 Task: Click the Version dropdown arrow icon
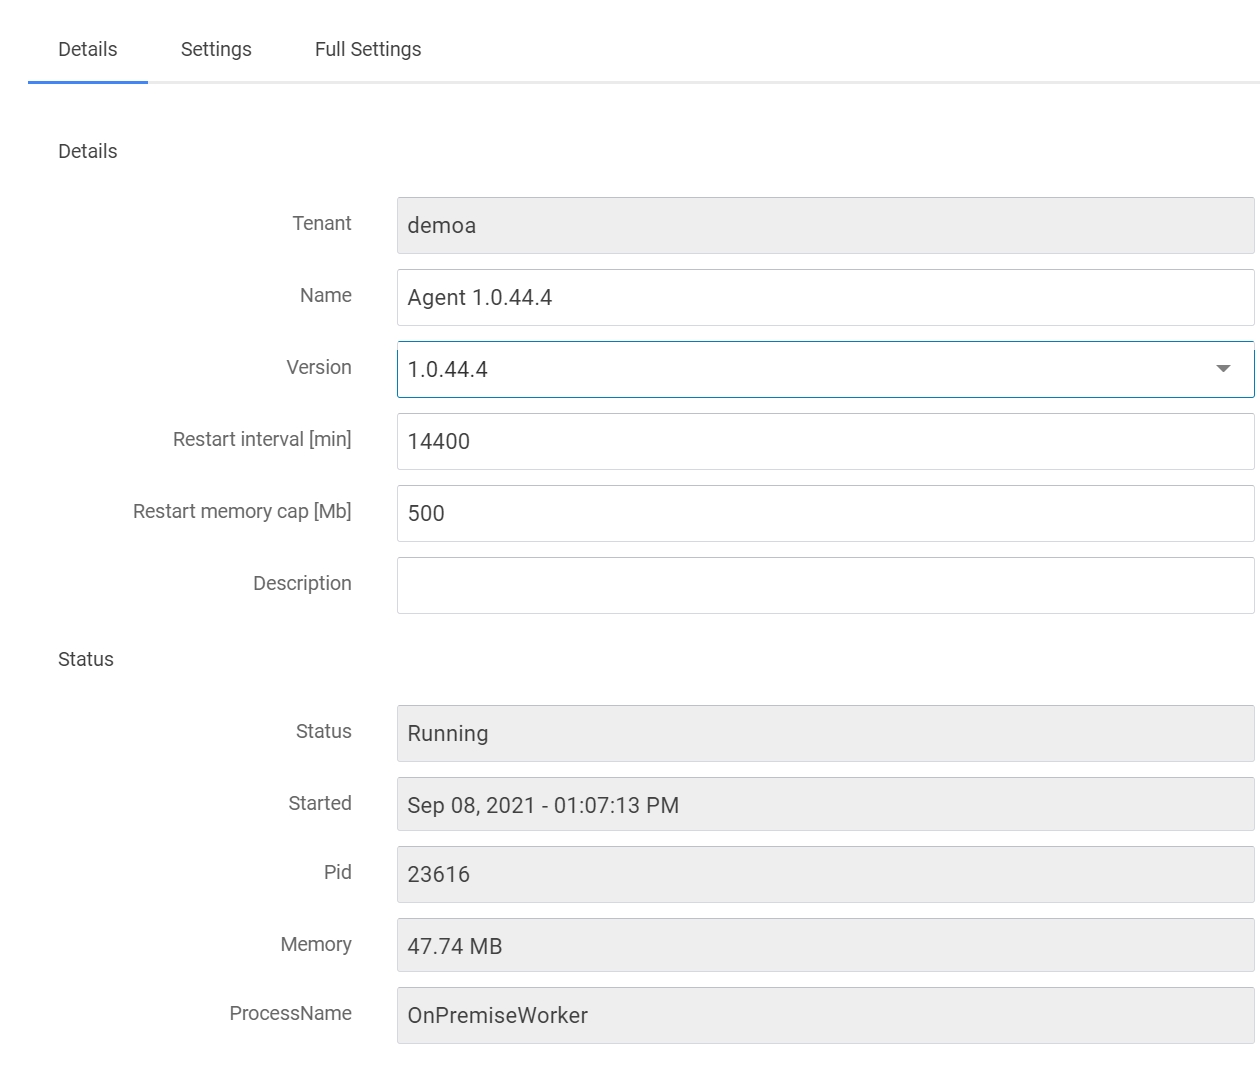[x=1222, y=369]
